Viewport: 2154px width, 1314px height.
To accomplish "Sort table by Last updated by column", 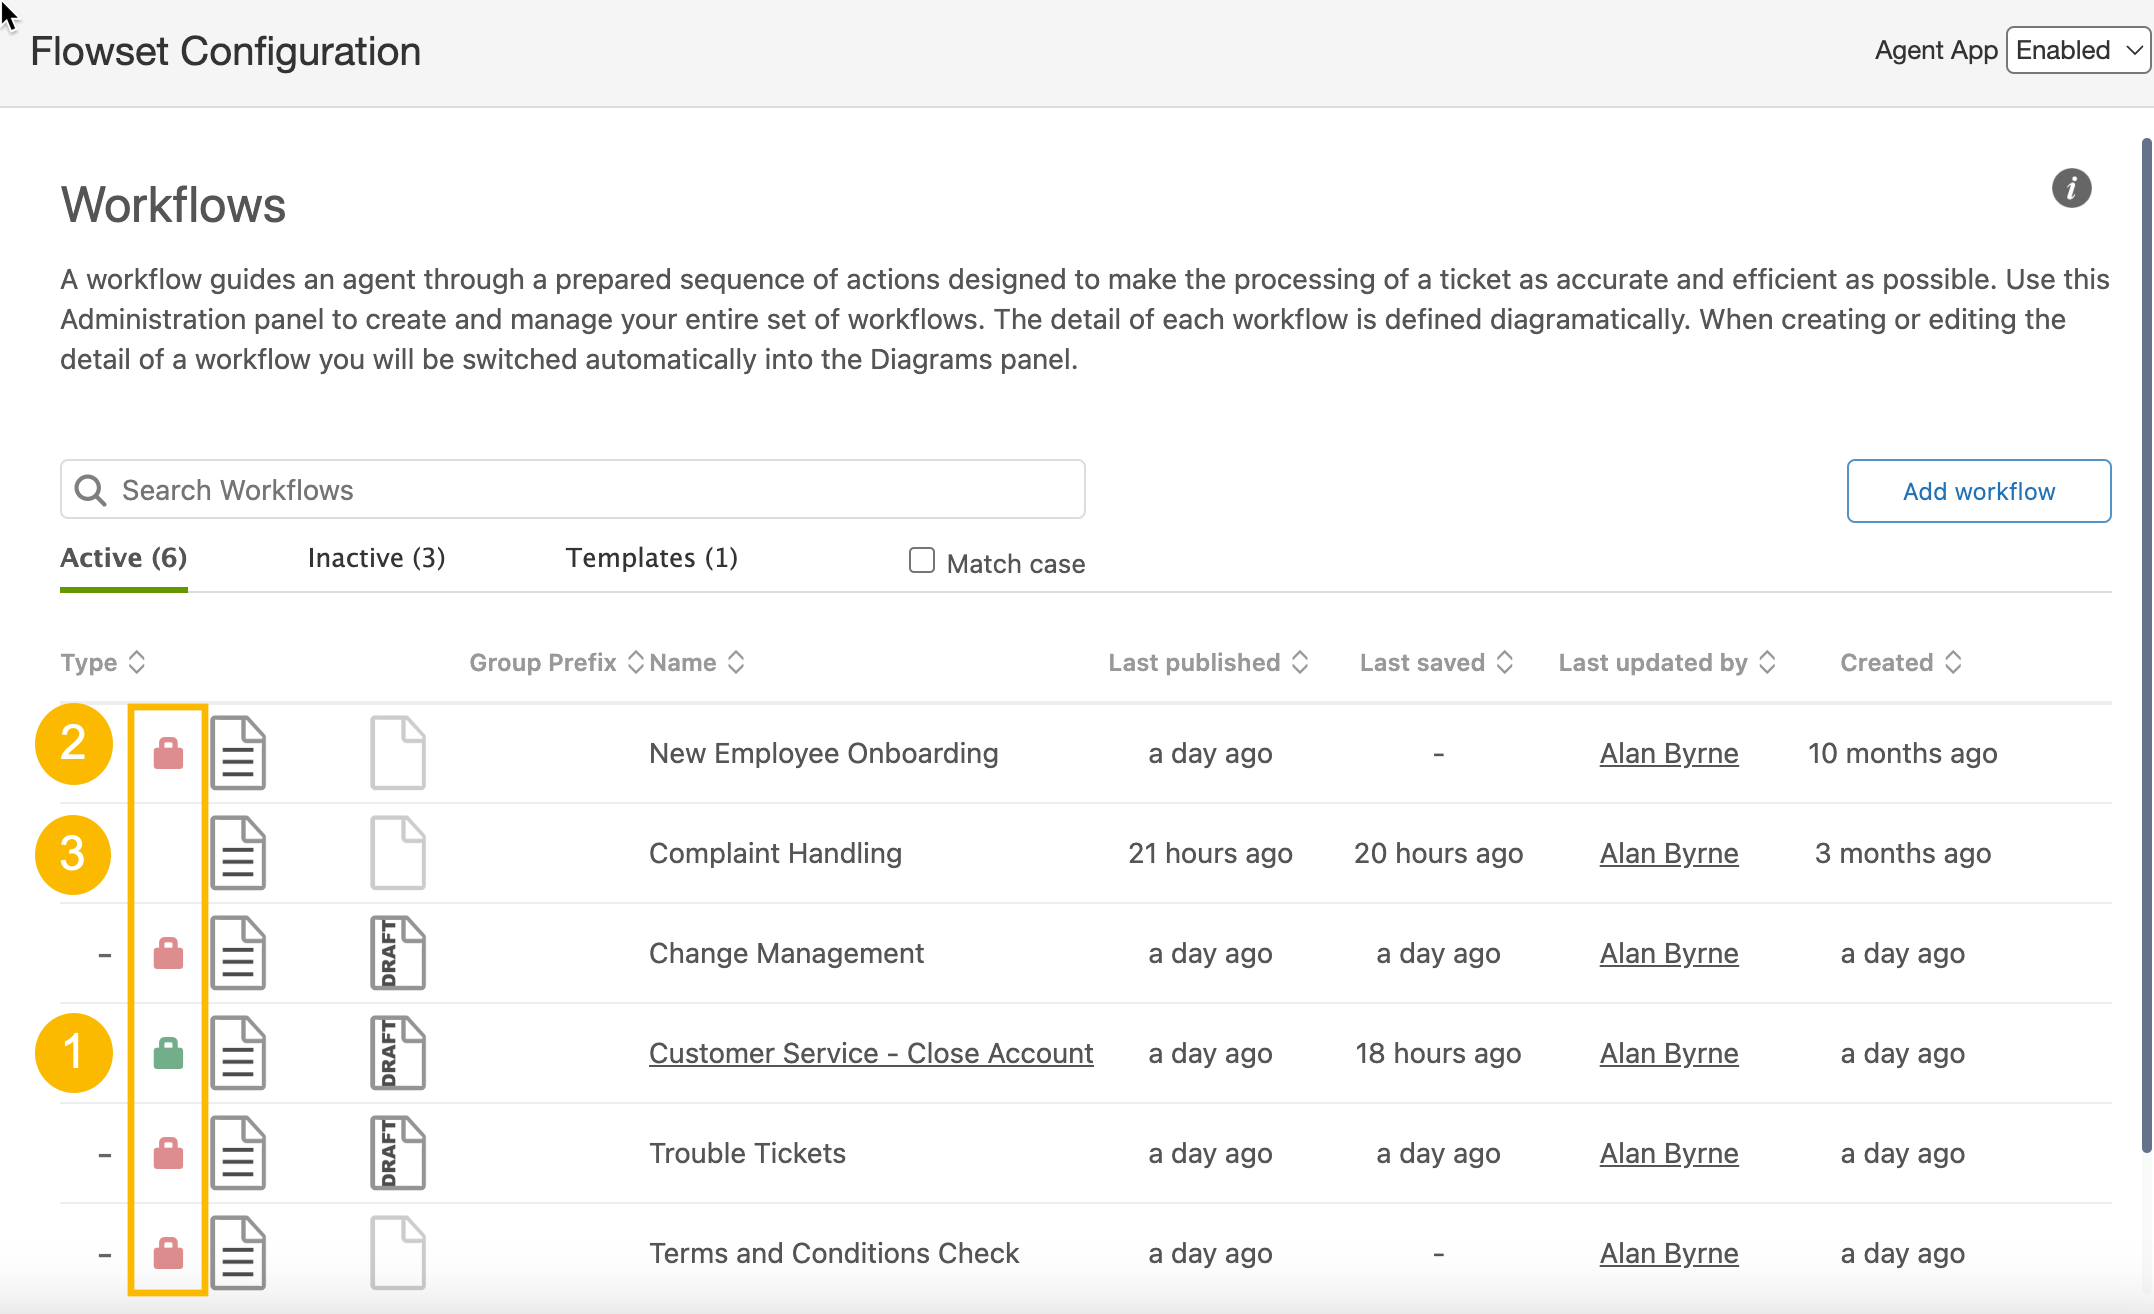I will point(1667,662).
